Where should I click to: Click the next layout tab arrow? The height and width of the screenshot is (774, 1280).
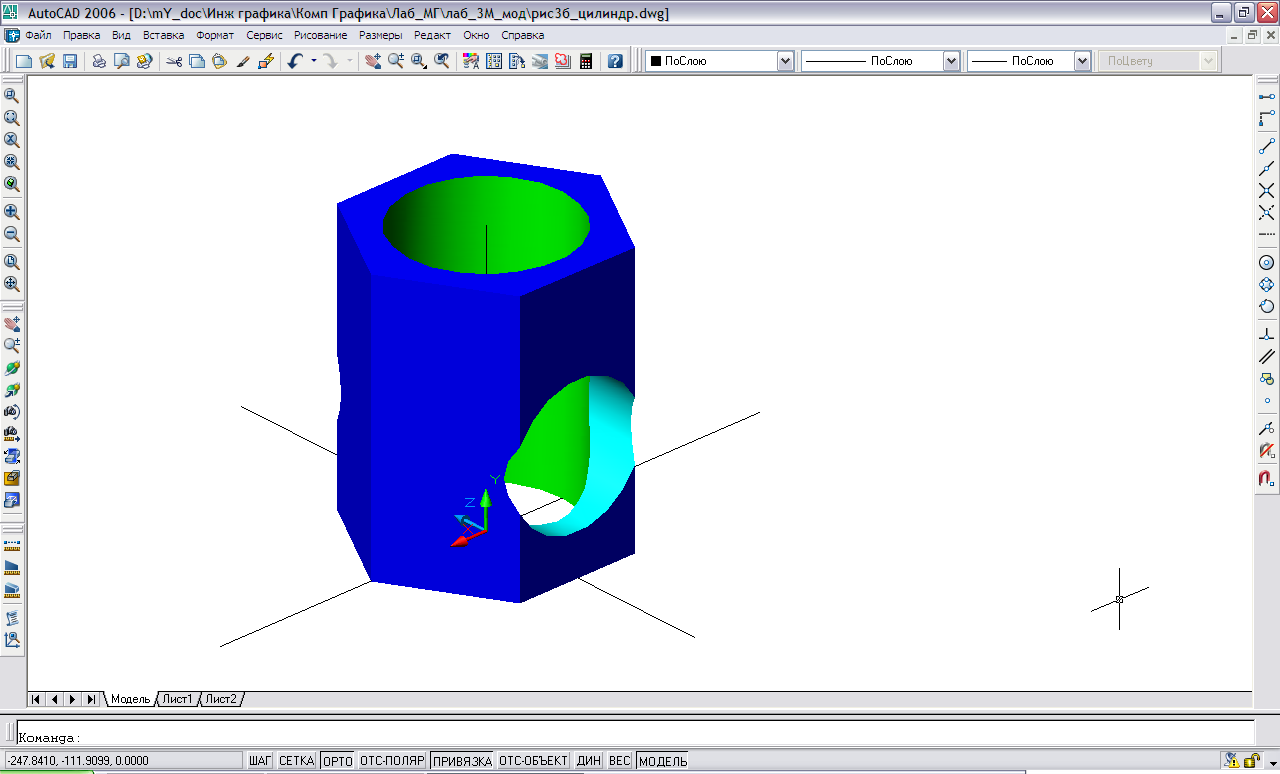[x=73, y=699]
